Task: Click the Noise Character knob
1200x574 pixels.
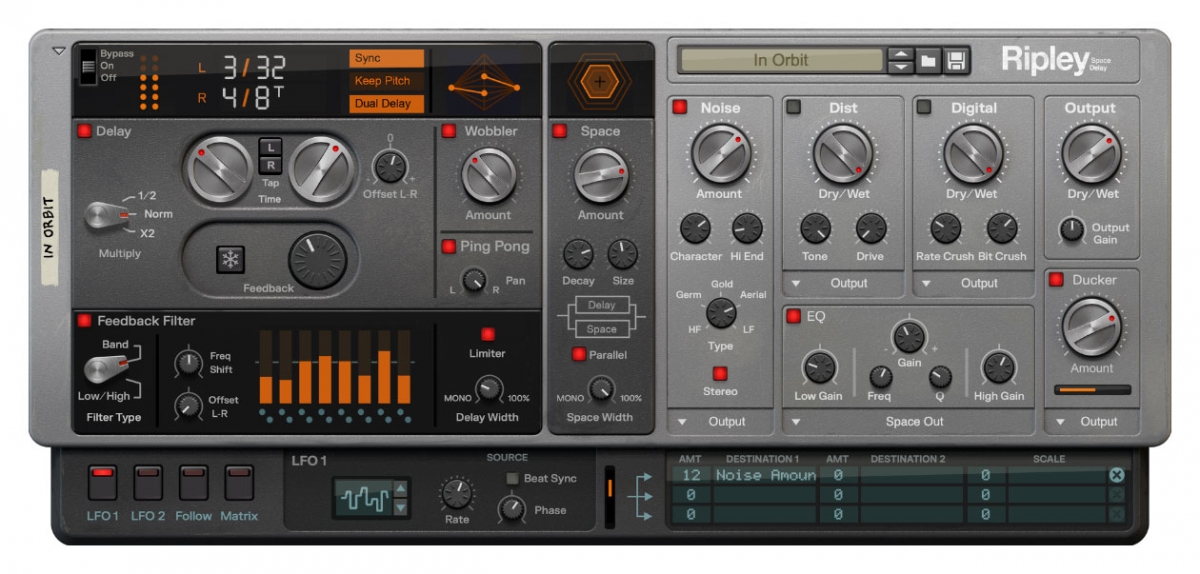Action: 695,229
